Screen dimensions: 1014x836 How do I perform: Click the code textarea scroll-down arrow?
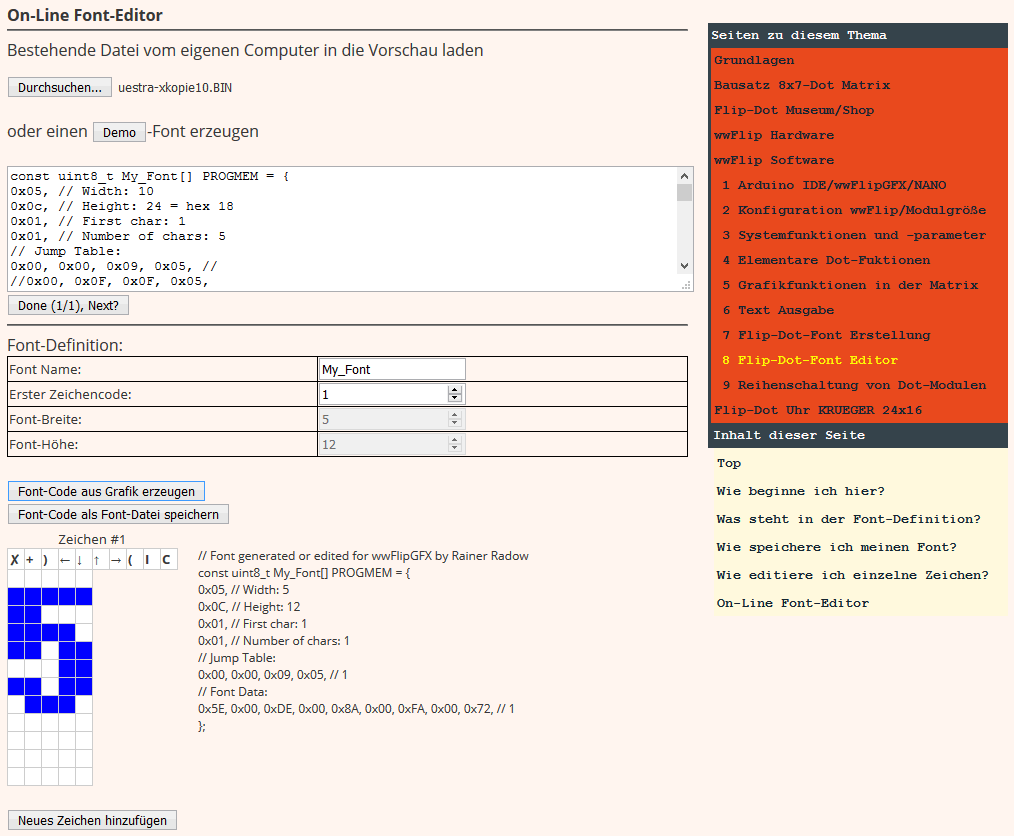tap(684, 266)
